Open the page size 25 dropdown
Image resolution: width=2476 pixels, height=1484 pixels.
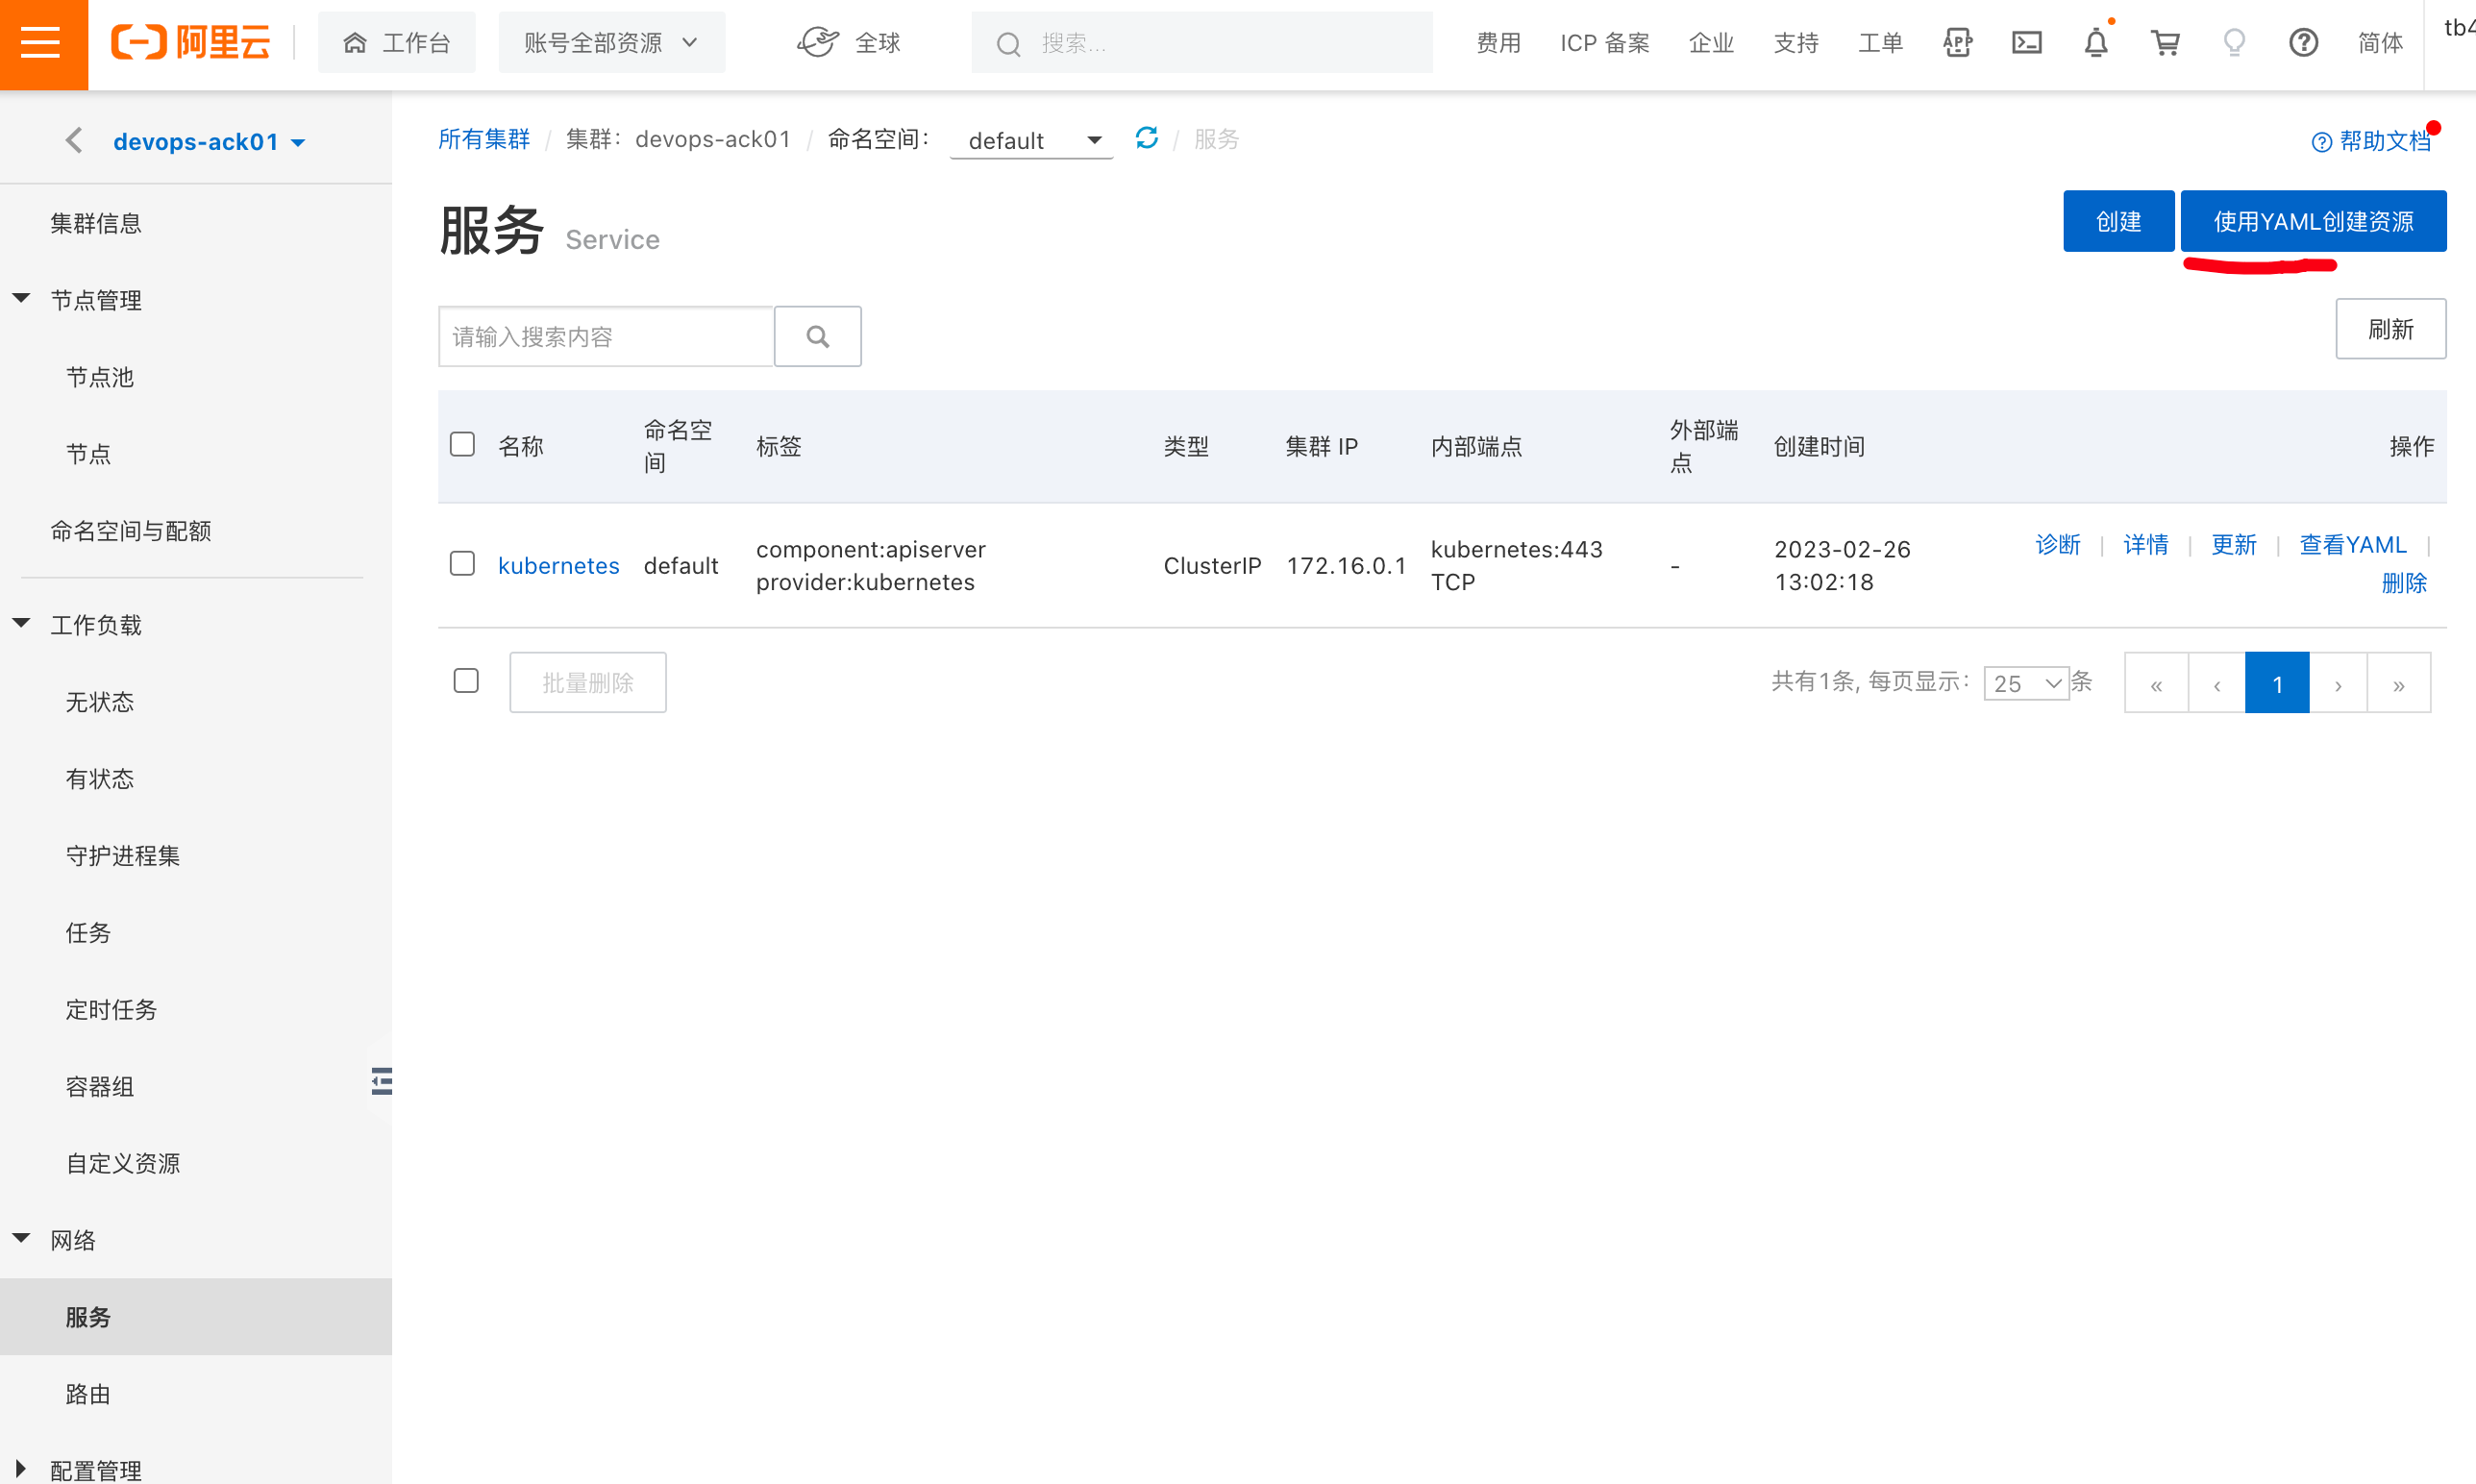2026,683
